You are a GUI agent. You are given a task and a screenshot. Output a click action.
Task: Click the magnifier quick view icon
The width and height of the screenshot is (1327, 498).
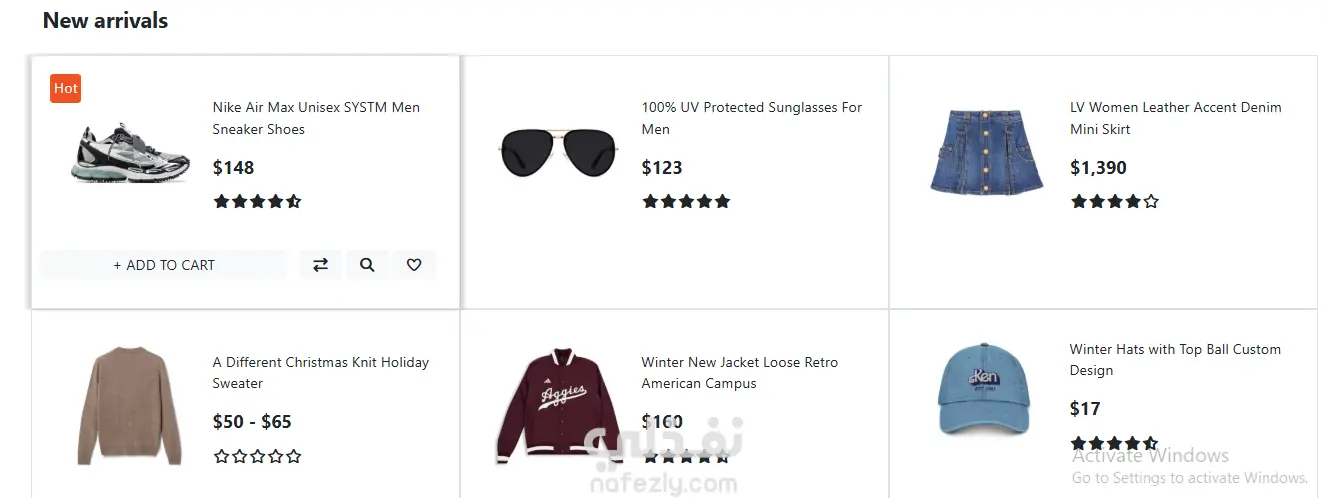(x=367, y=265)
